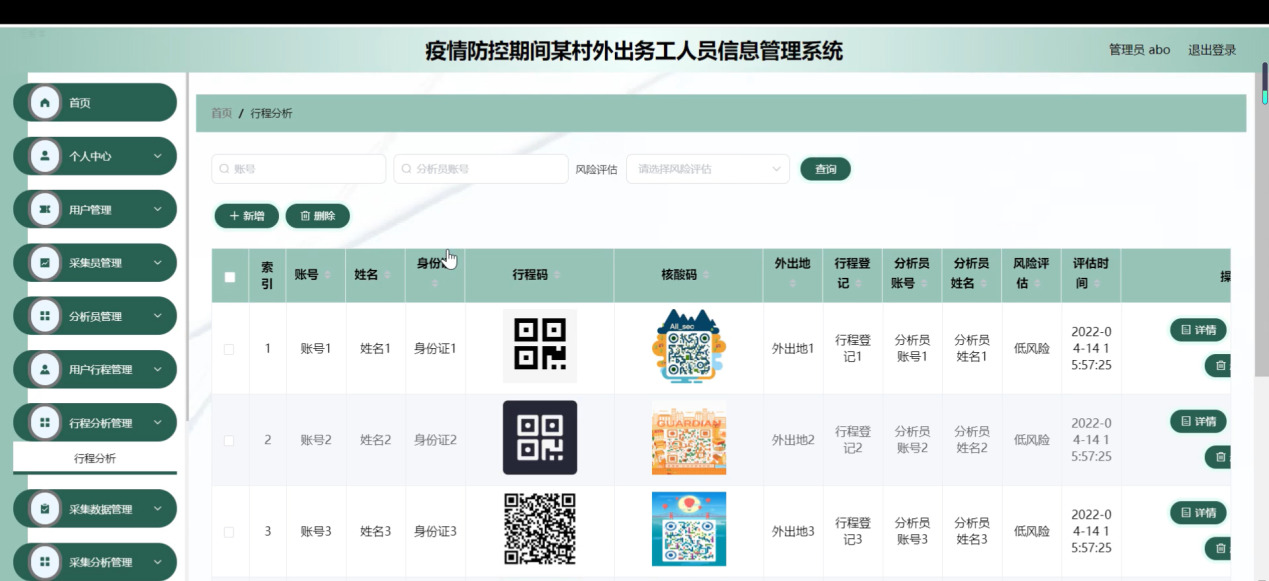This screenshot has width=1269, height=581.
Task: Focus the 账号 search input
Action: click(x=298, y=169)
